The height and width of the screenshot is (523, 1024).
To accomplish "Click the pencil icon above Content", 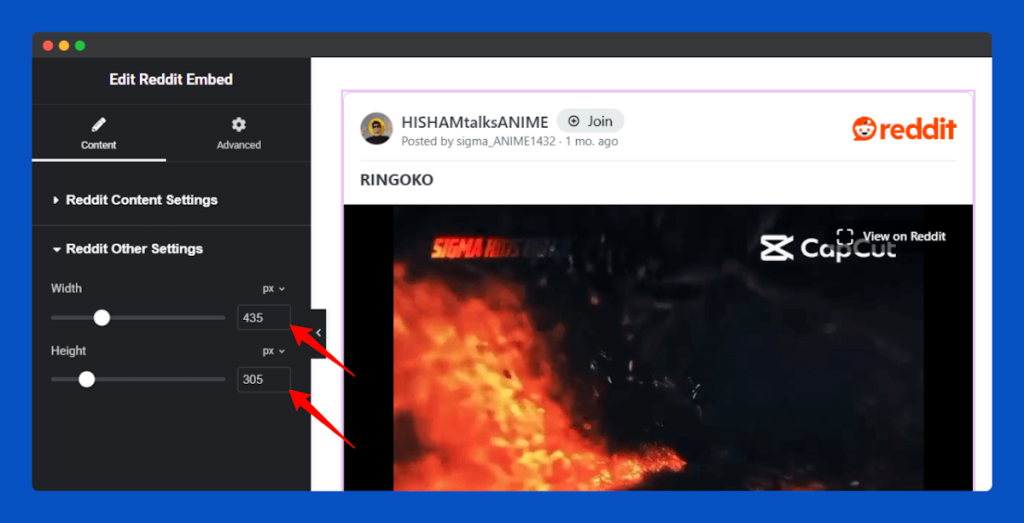I will point(99,124).
